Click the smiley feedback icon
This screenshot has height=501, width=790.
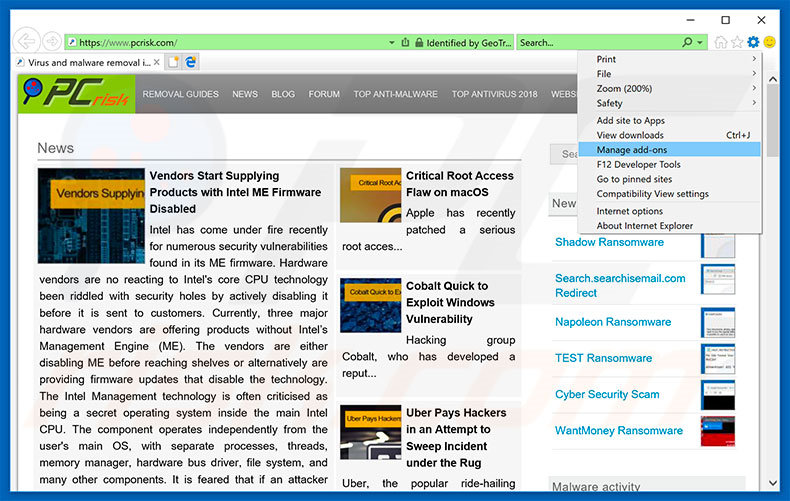point(769,42)
